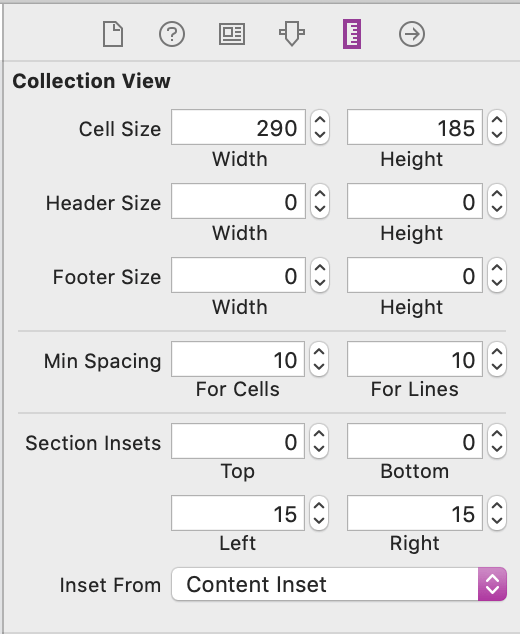The image size is (520, 634).
Task: Increase Footer Size Height stepper
Action: click(x=497, y=268)
